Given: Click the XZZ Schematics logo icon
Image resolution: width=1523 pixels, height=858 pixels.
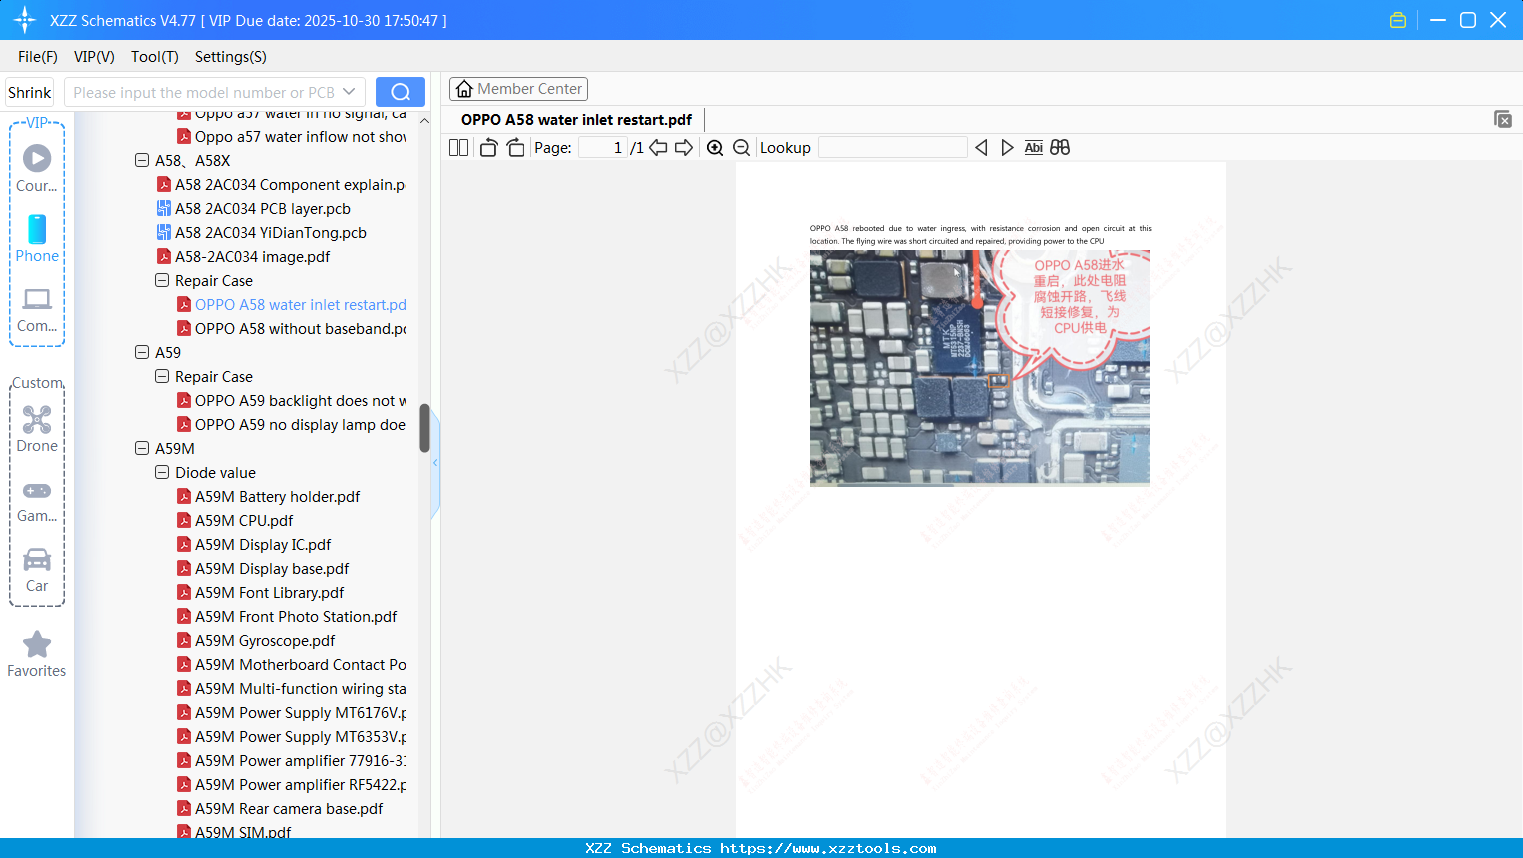Looking at the screenshot, I should [x=25, y=20].
